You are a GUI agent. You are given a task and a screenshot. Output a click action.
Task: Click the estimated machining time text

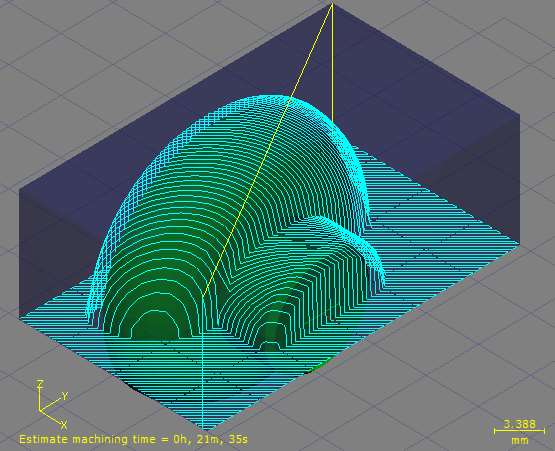tap(133, 439)
